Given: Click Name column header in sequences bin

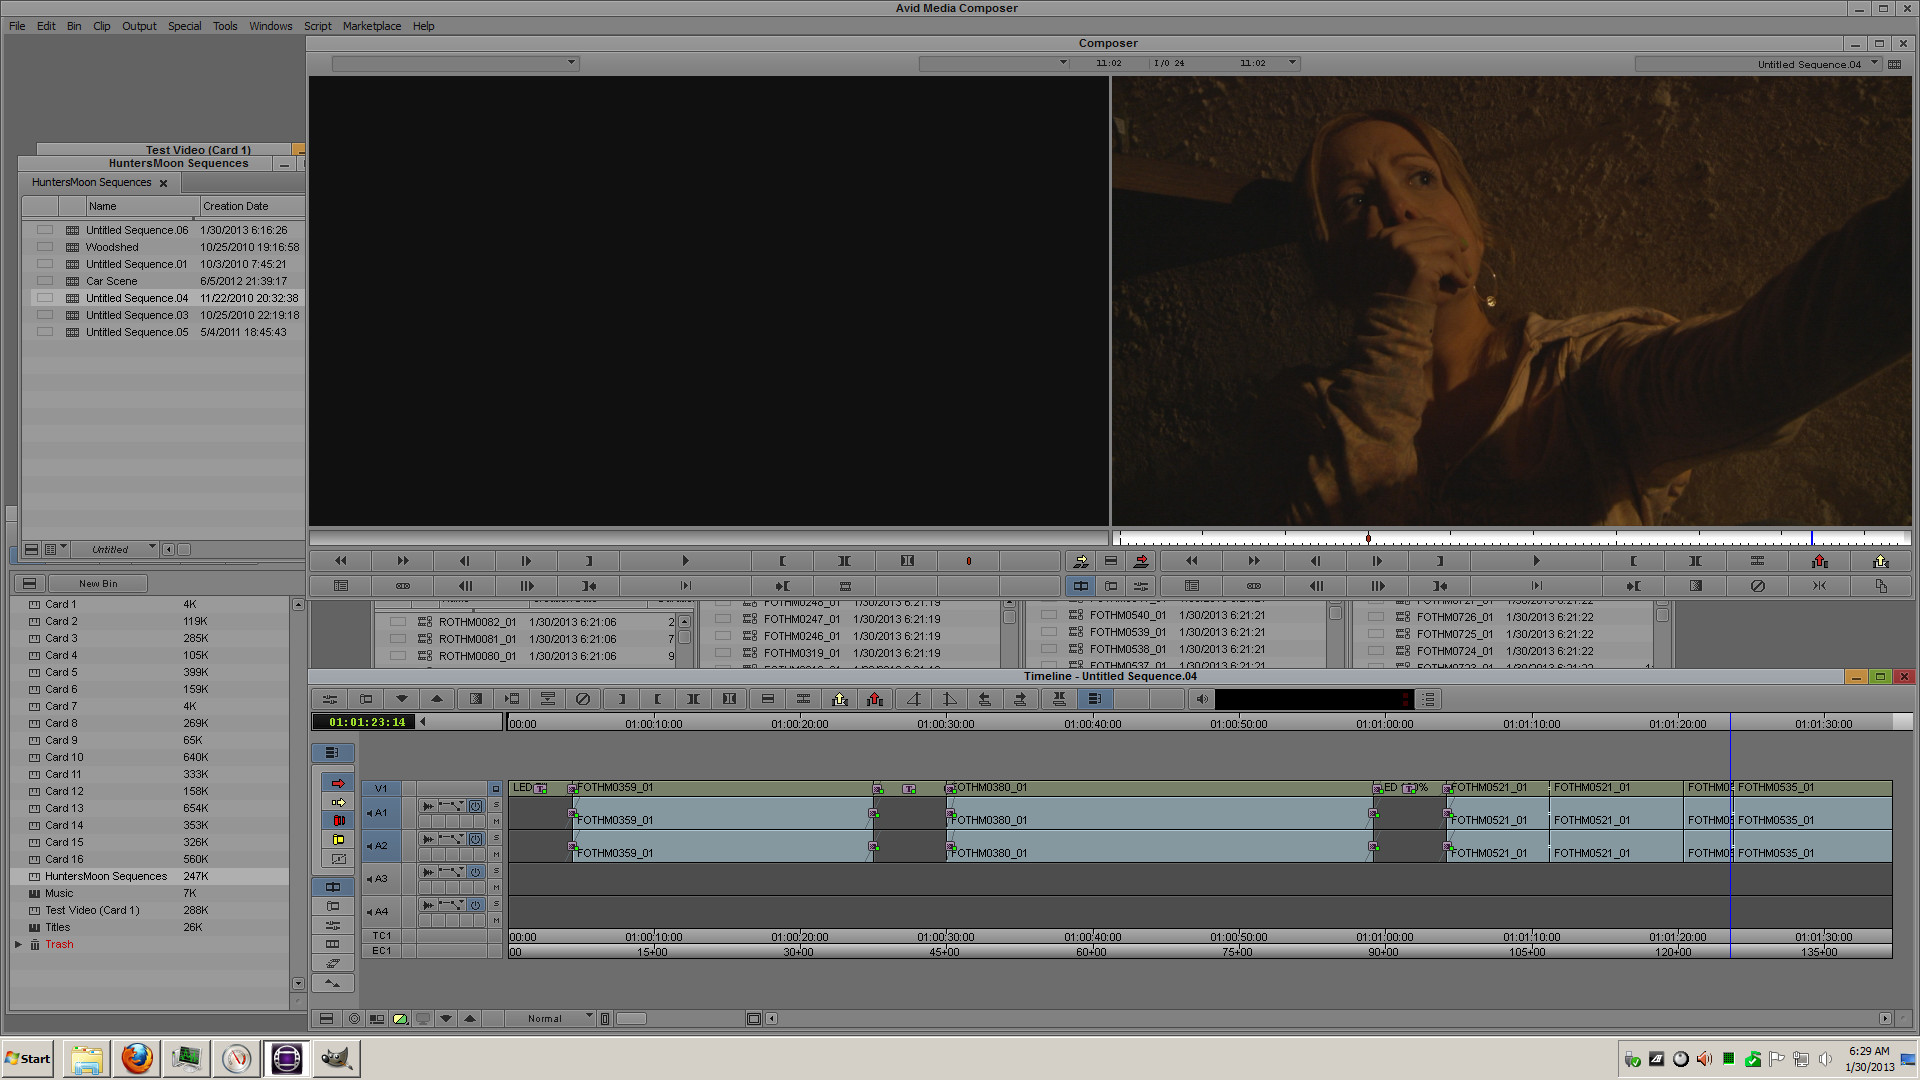Looking at the screenshot, I should (x=143, y=206).
